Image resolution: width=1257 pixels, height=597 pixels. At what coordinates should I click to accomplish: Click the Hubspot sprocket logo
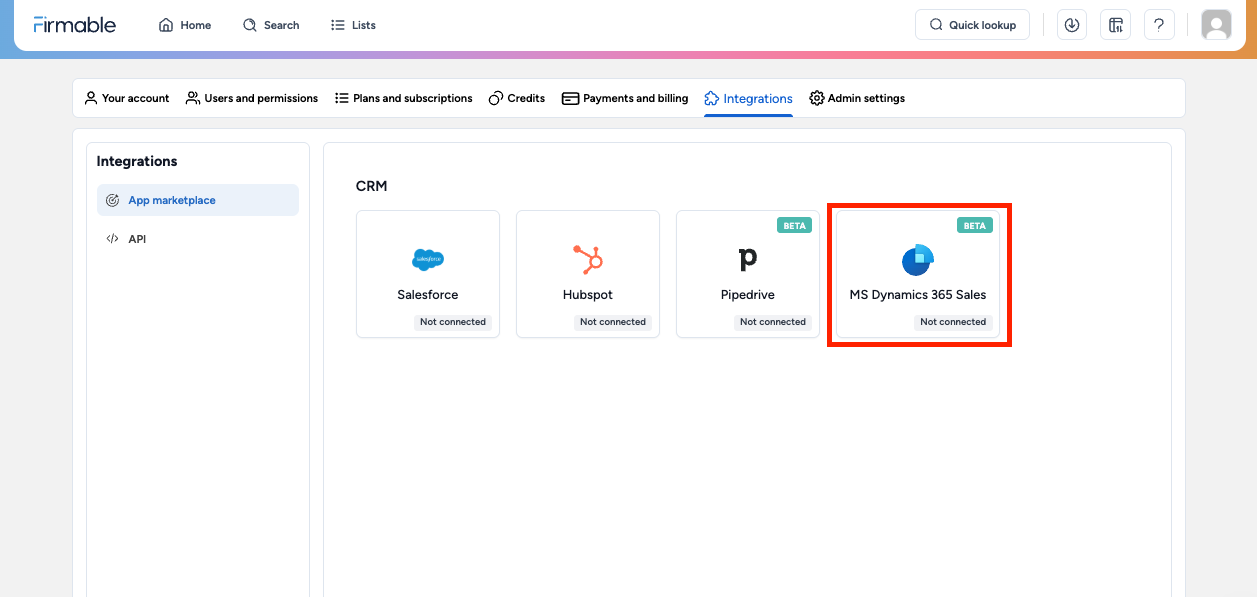point(588,260)
